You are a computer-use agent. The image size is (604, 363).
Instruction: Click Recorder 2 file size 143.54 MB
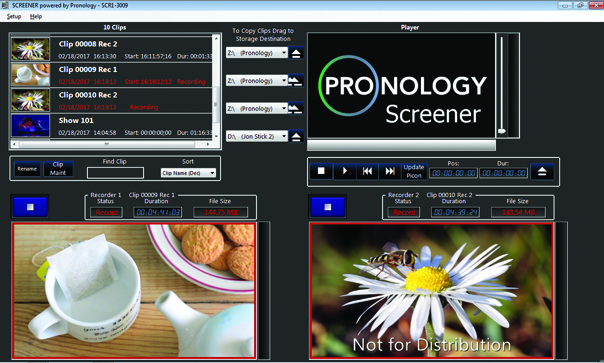518,212
